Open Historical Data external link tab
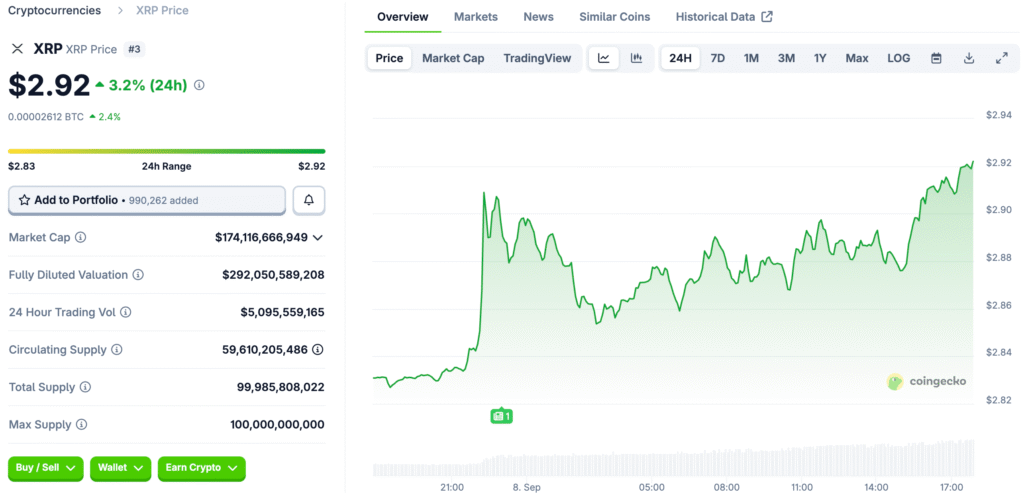The image size is (1024, 493). [724, 17]
